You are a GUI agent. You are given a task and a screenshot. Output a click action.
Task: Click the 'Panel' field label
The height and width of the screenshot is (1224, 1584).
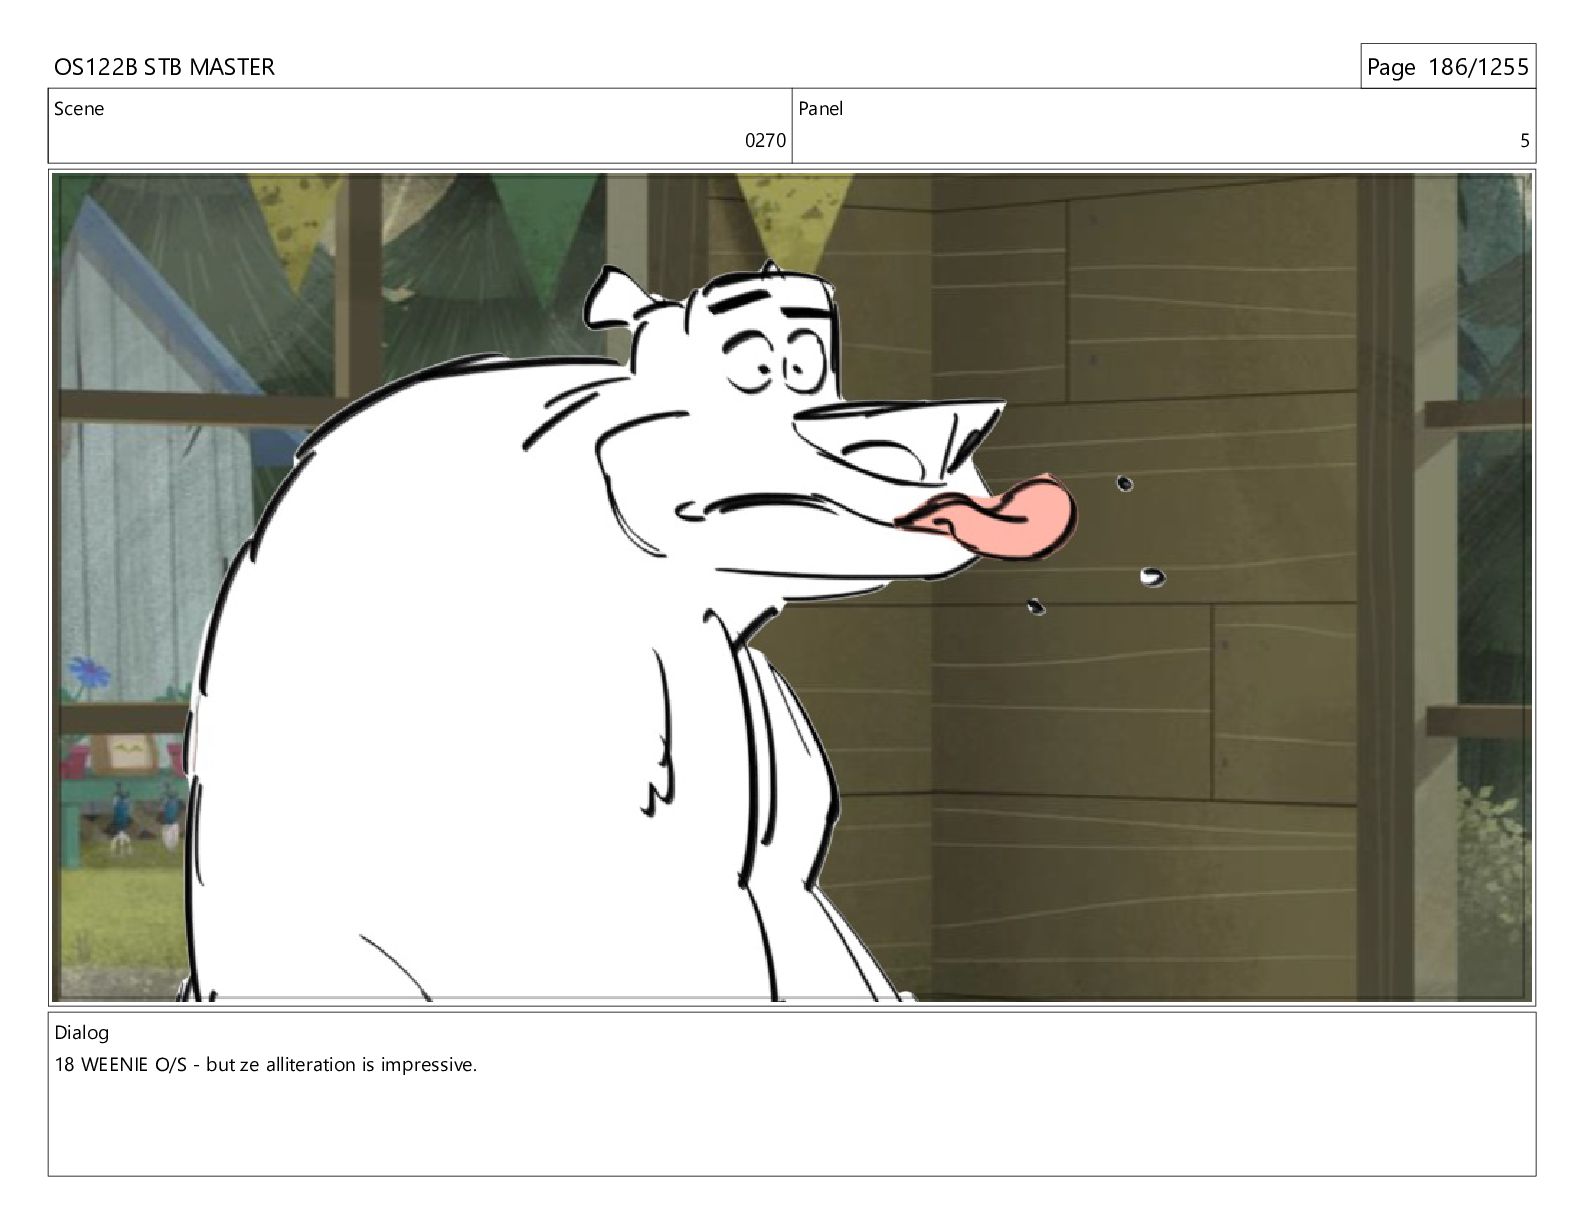tap(821, 109)
